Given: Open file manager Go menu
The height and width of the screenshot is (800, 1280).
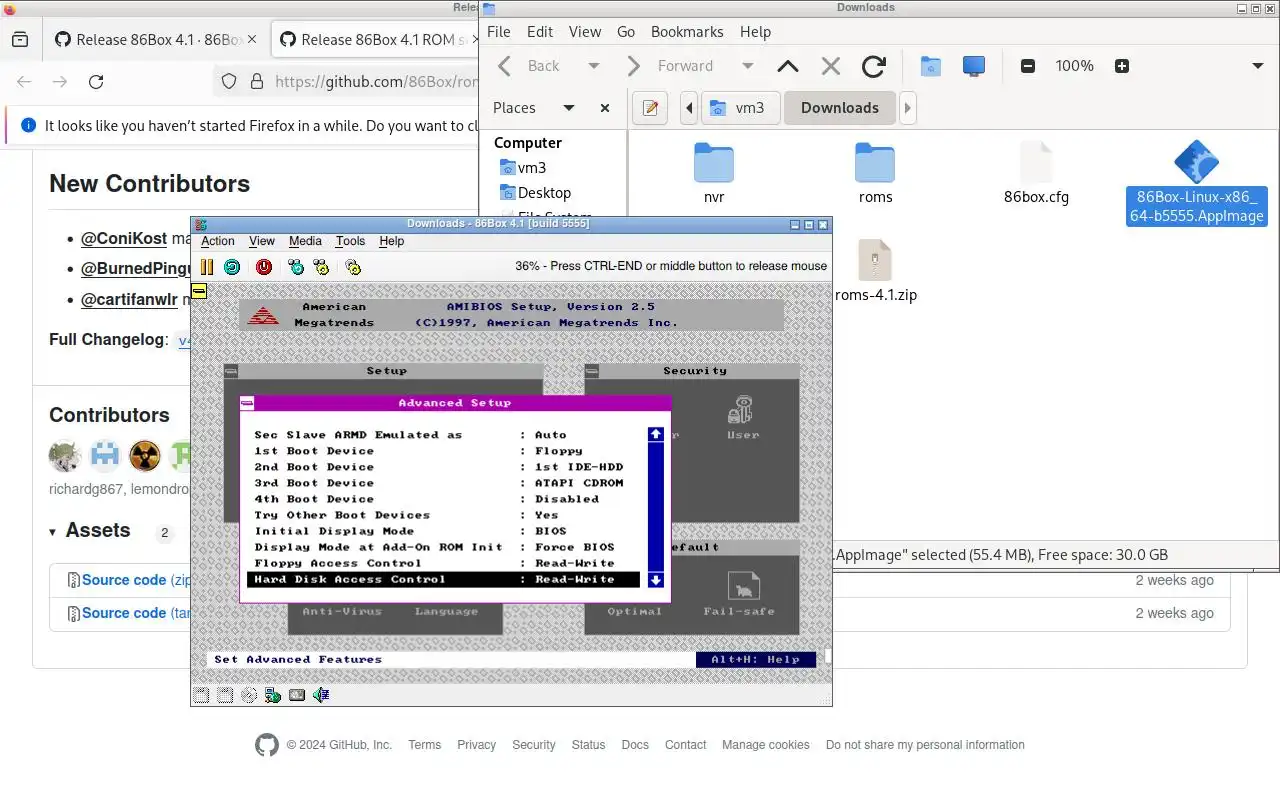Looking at the screenshot, I should (x=626, y=32).
